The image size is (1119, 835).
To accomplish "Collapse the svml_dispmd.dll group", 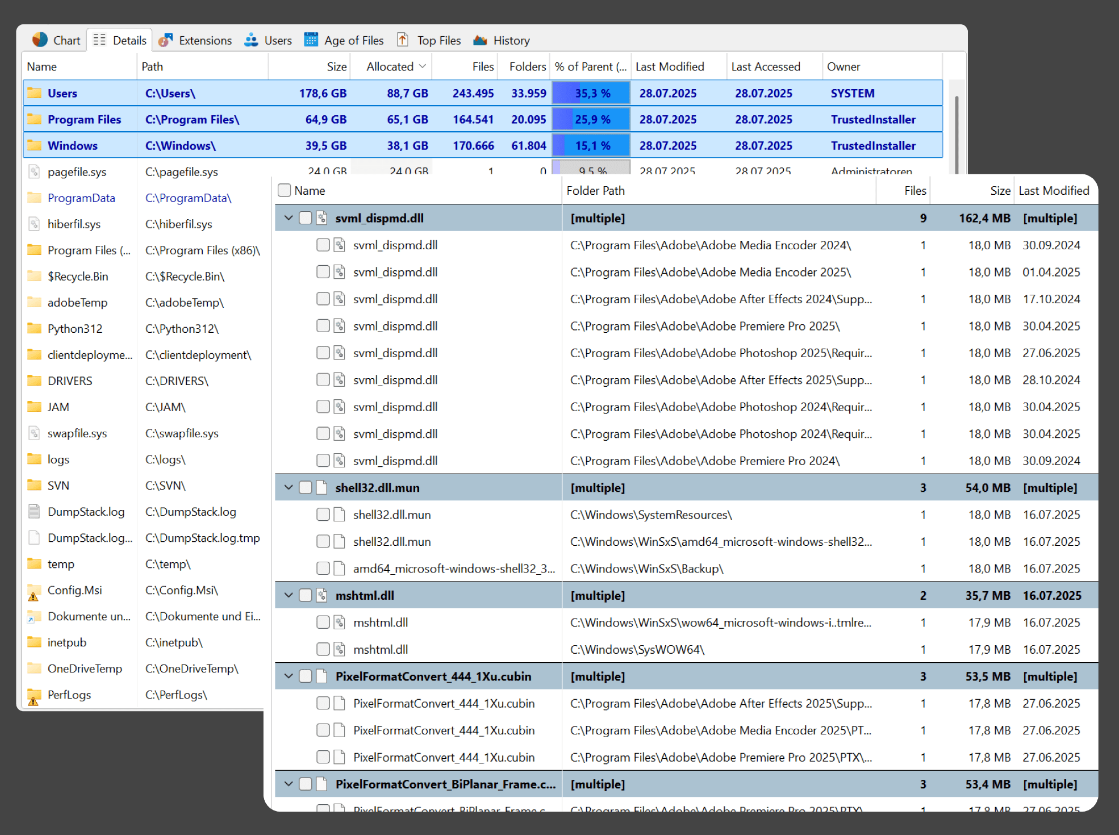I will pyautogui.click(x=289, y=218).
